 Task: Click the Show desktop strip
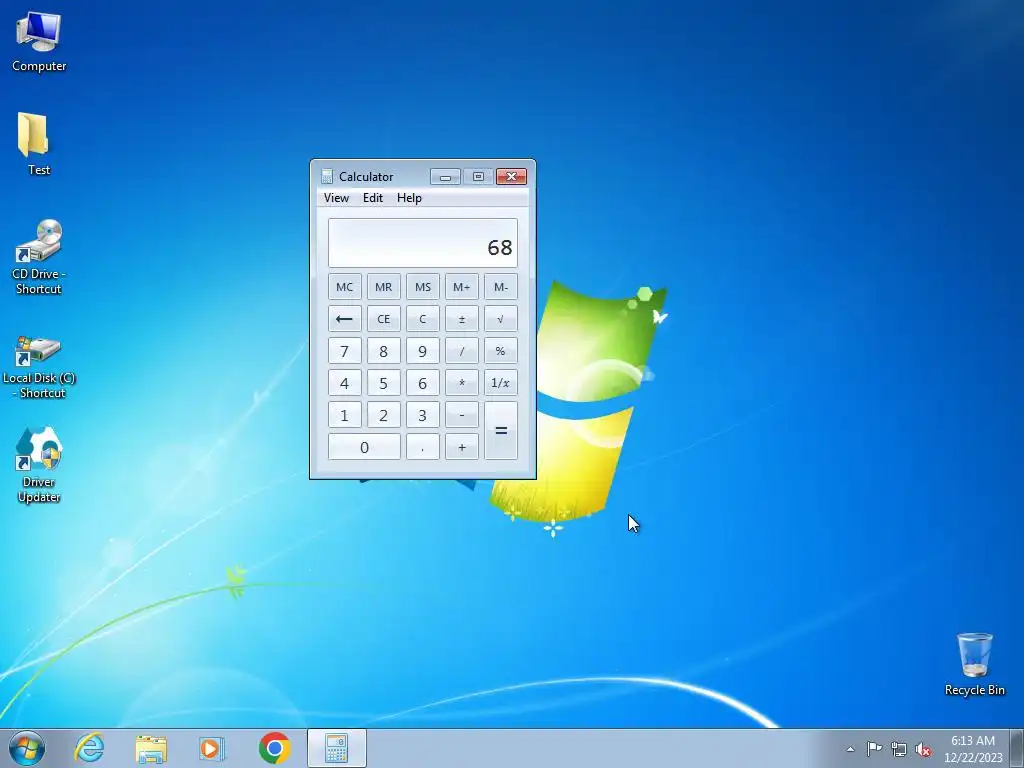[x=1017, y=748]
